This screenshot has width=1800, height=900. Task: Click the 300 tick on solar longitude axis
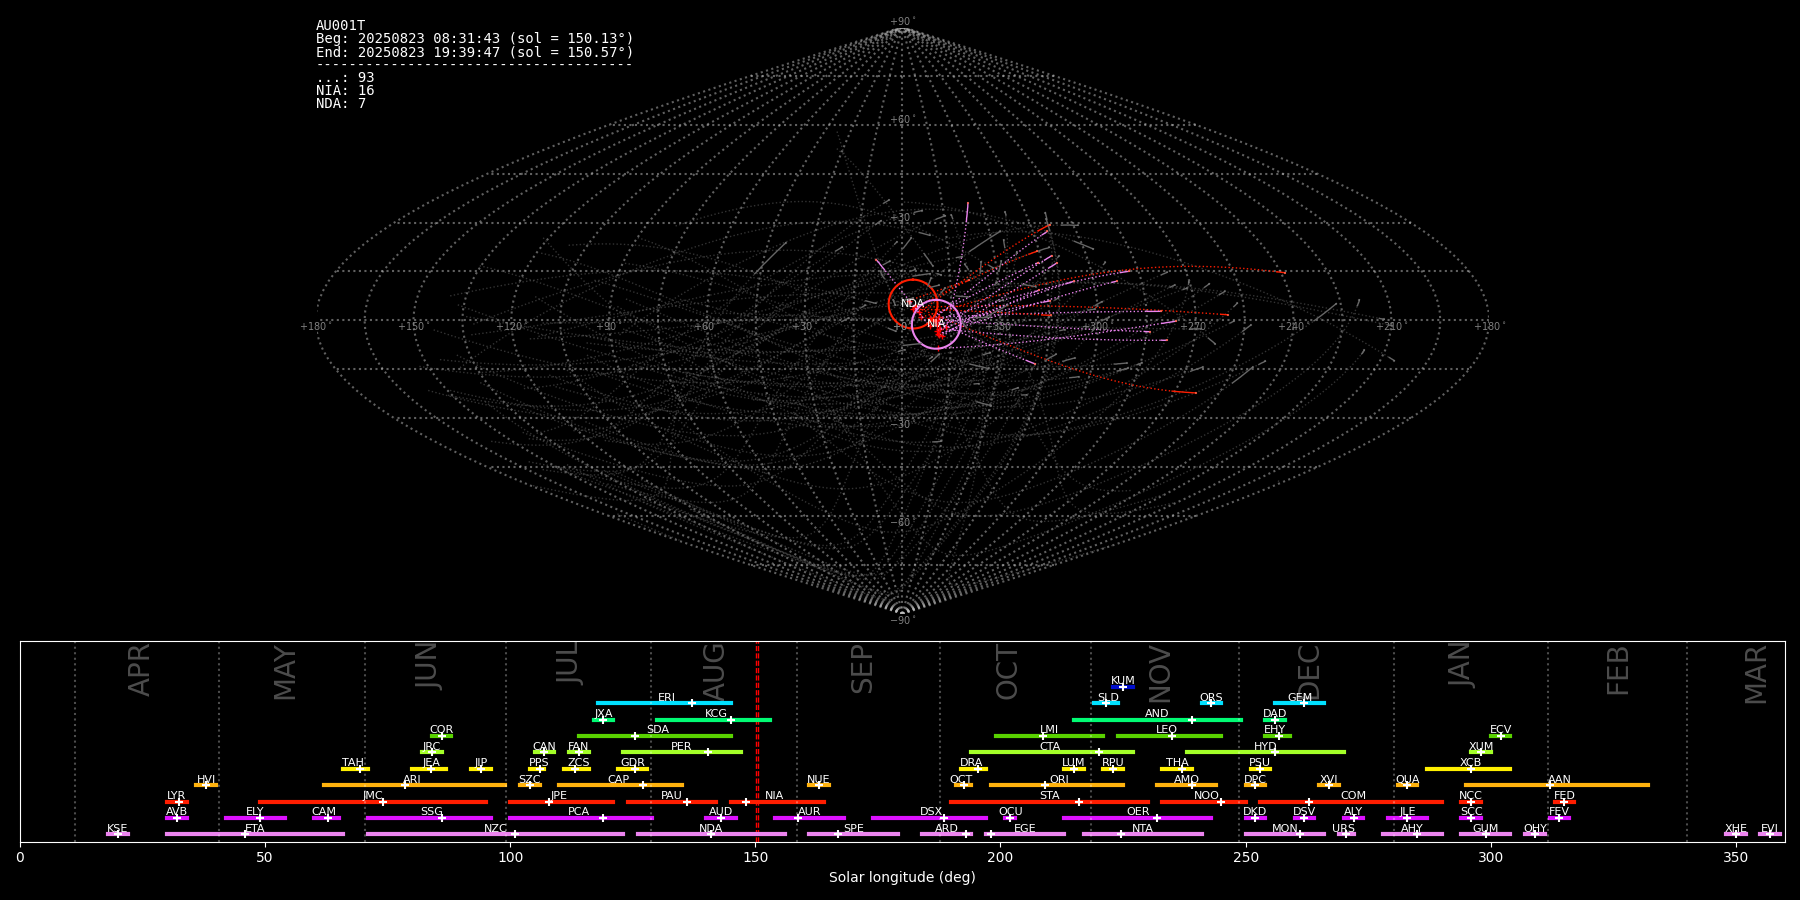[1490, 858]
